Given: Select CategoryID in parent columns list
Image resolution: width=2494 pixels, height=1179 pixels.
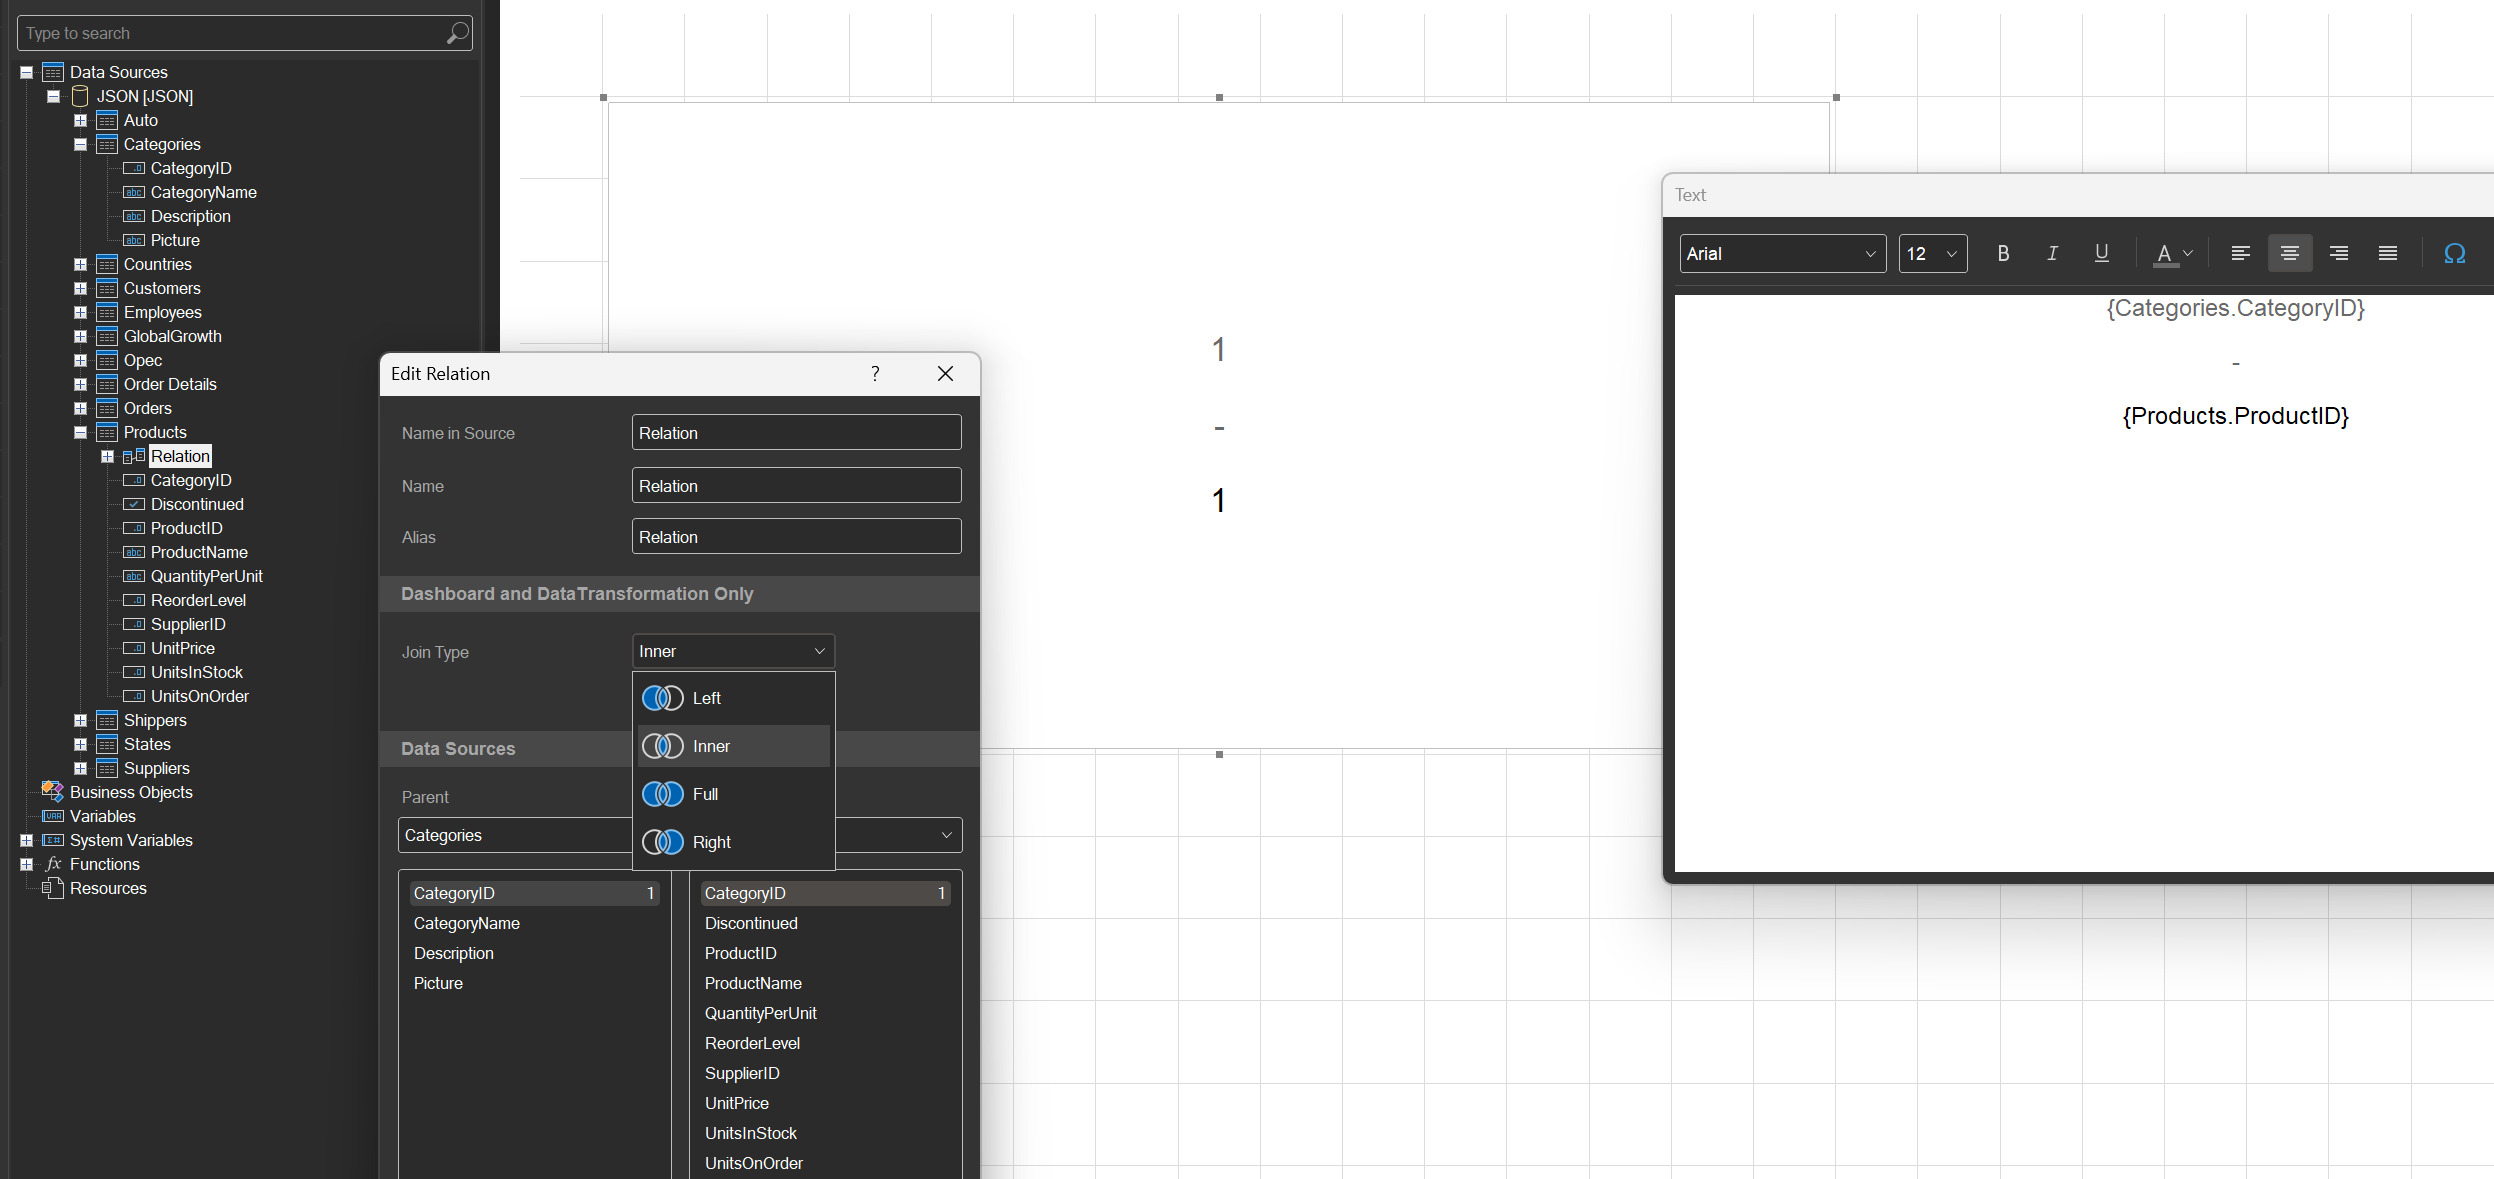Looking at the screenshot, I should coord(534,893).
